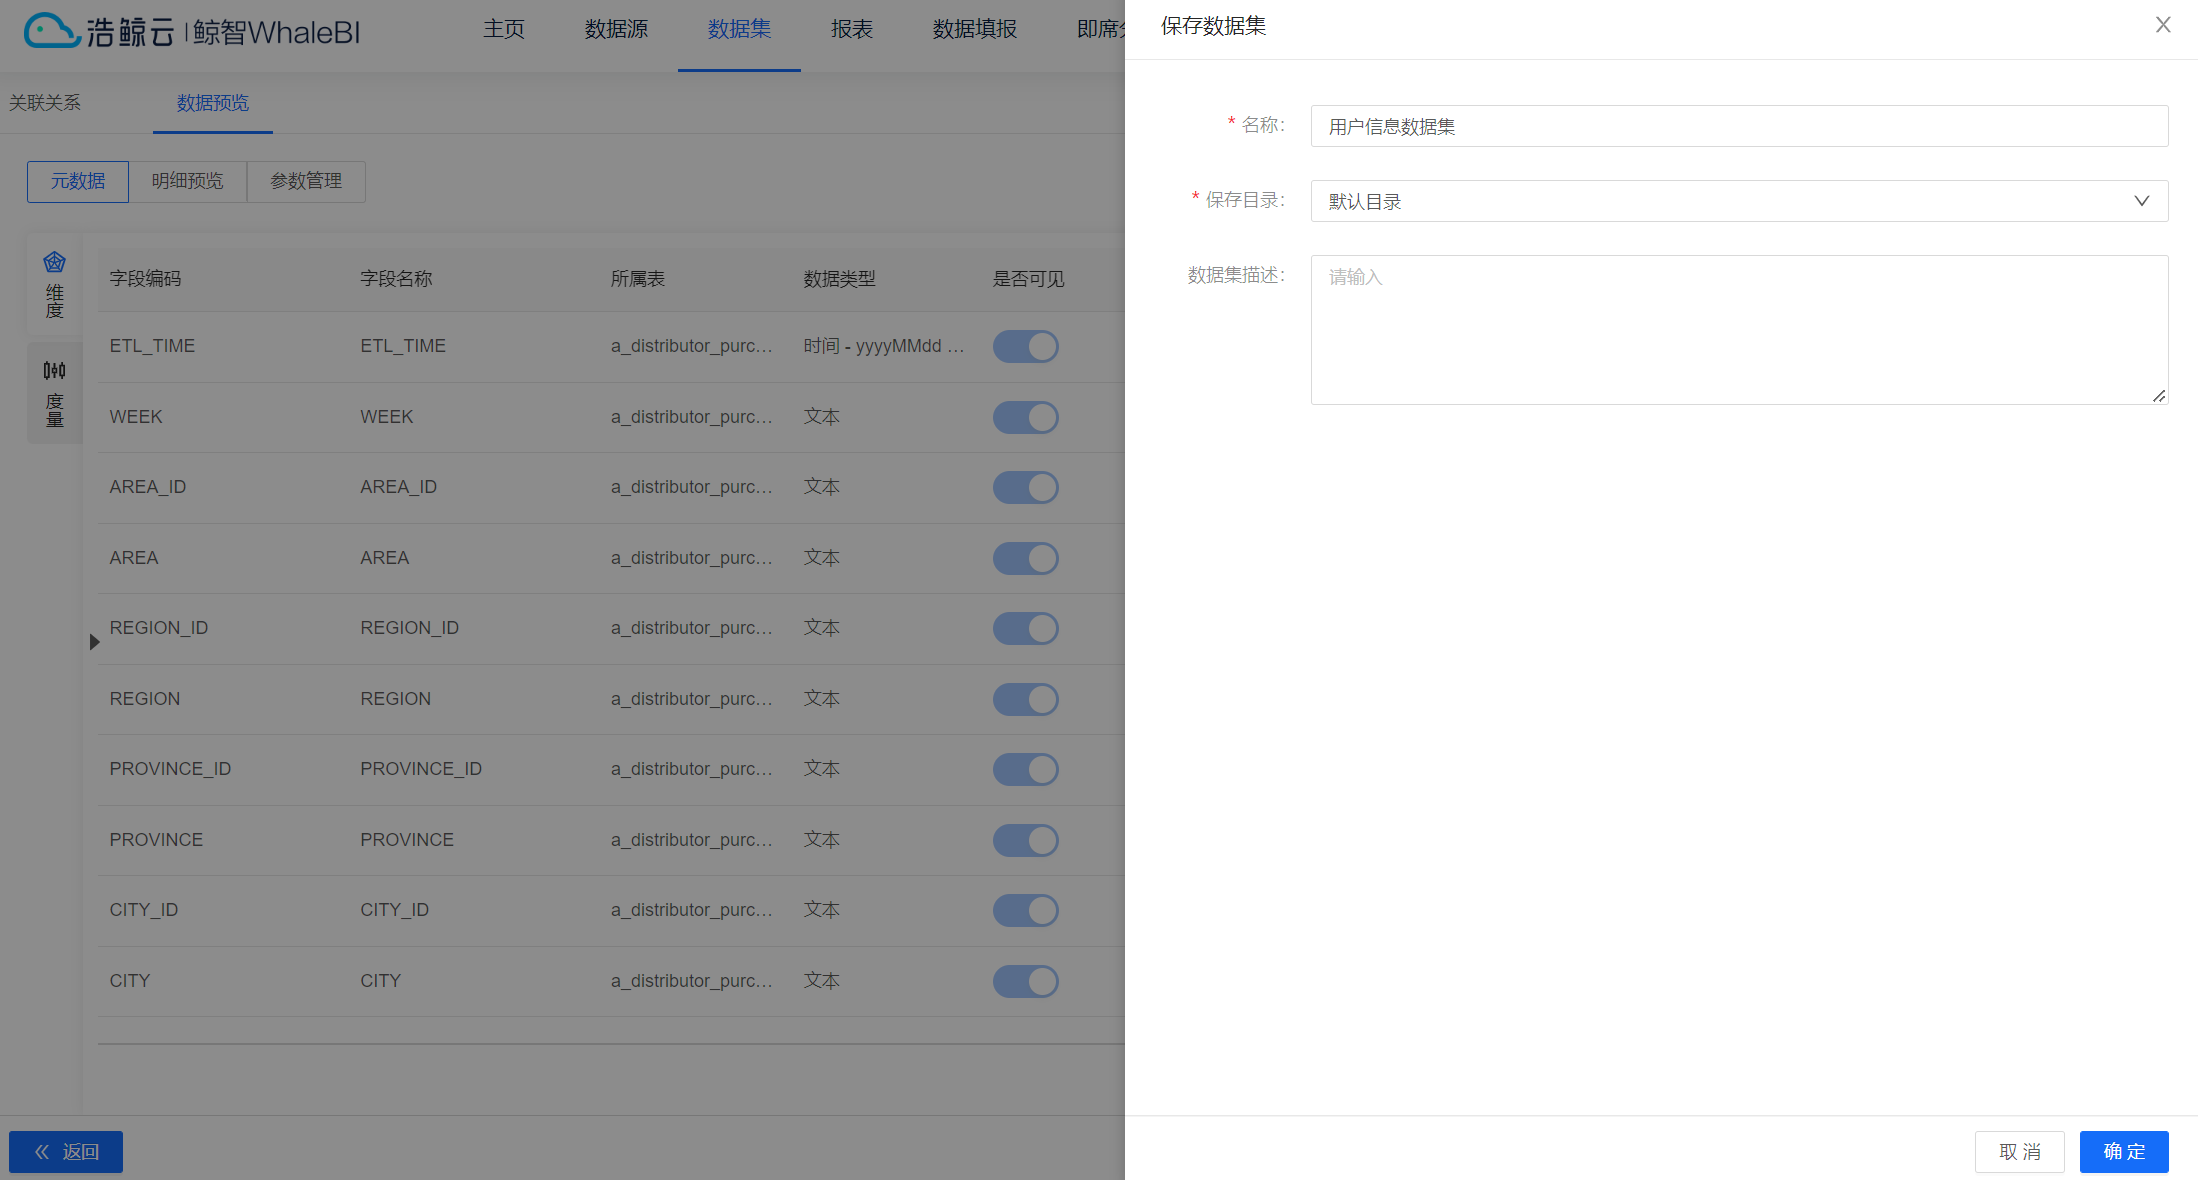Click data type cell 时间 - yyyyMMdd
Viewport: 2198px width, 1180px height.
tap(884, 346)
